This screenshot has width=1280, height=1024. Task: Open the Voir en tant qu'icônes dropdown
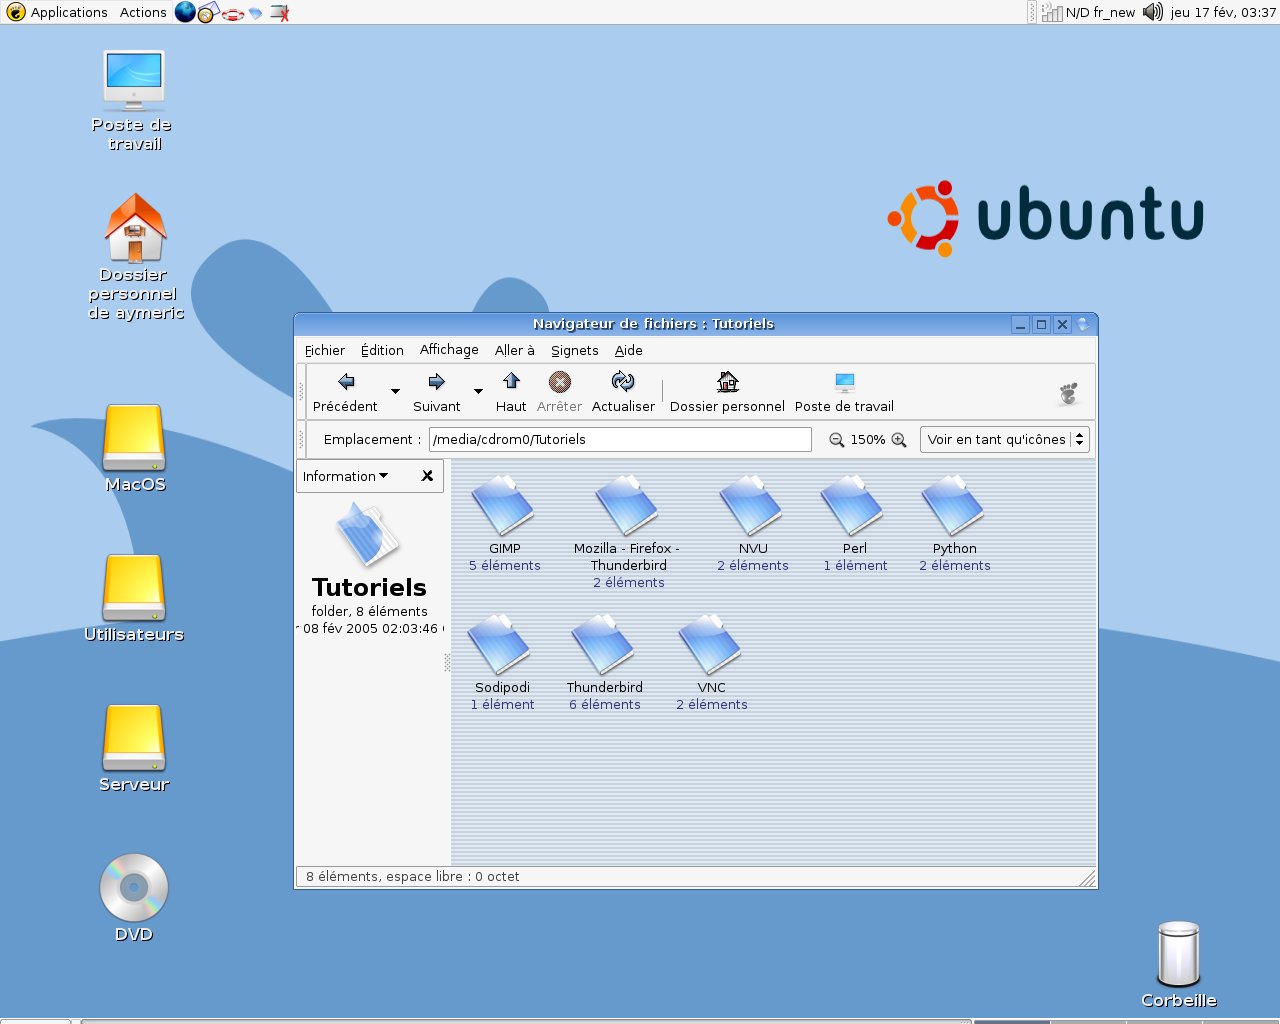(x=1004, y=439)
